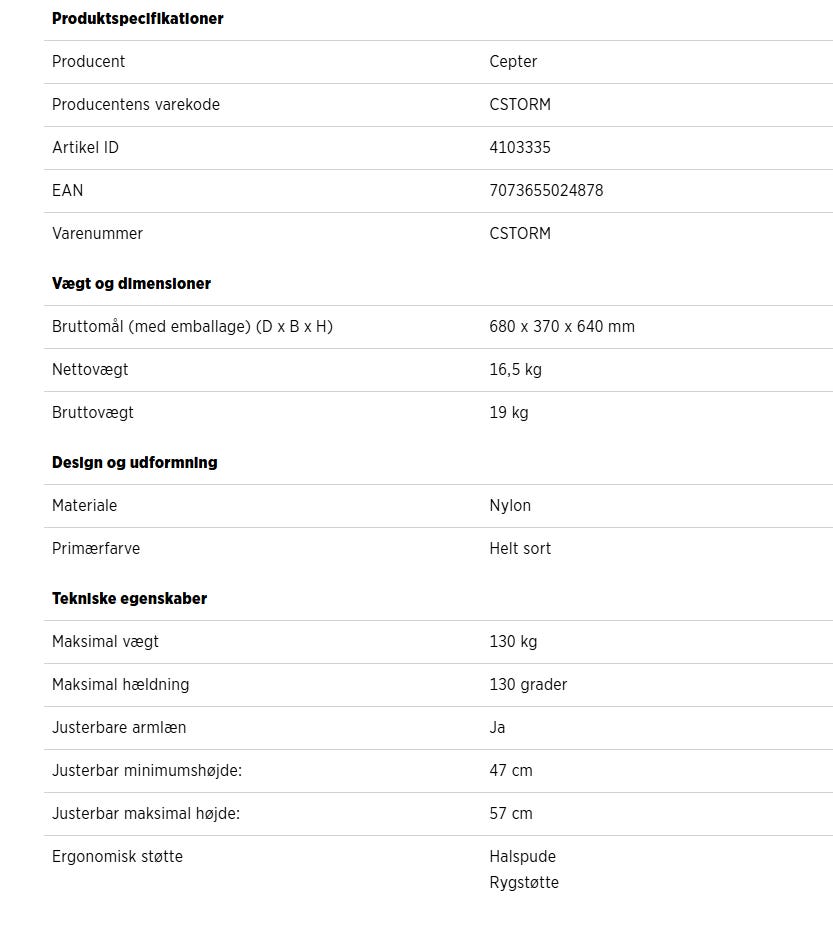Select the Cepter producer value
Screen dimensions: 833x929
pyautogui.click(x=513, y=62)
